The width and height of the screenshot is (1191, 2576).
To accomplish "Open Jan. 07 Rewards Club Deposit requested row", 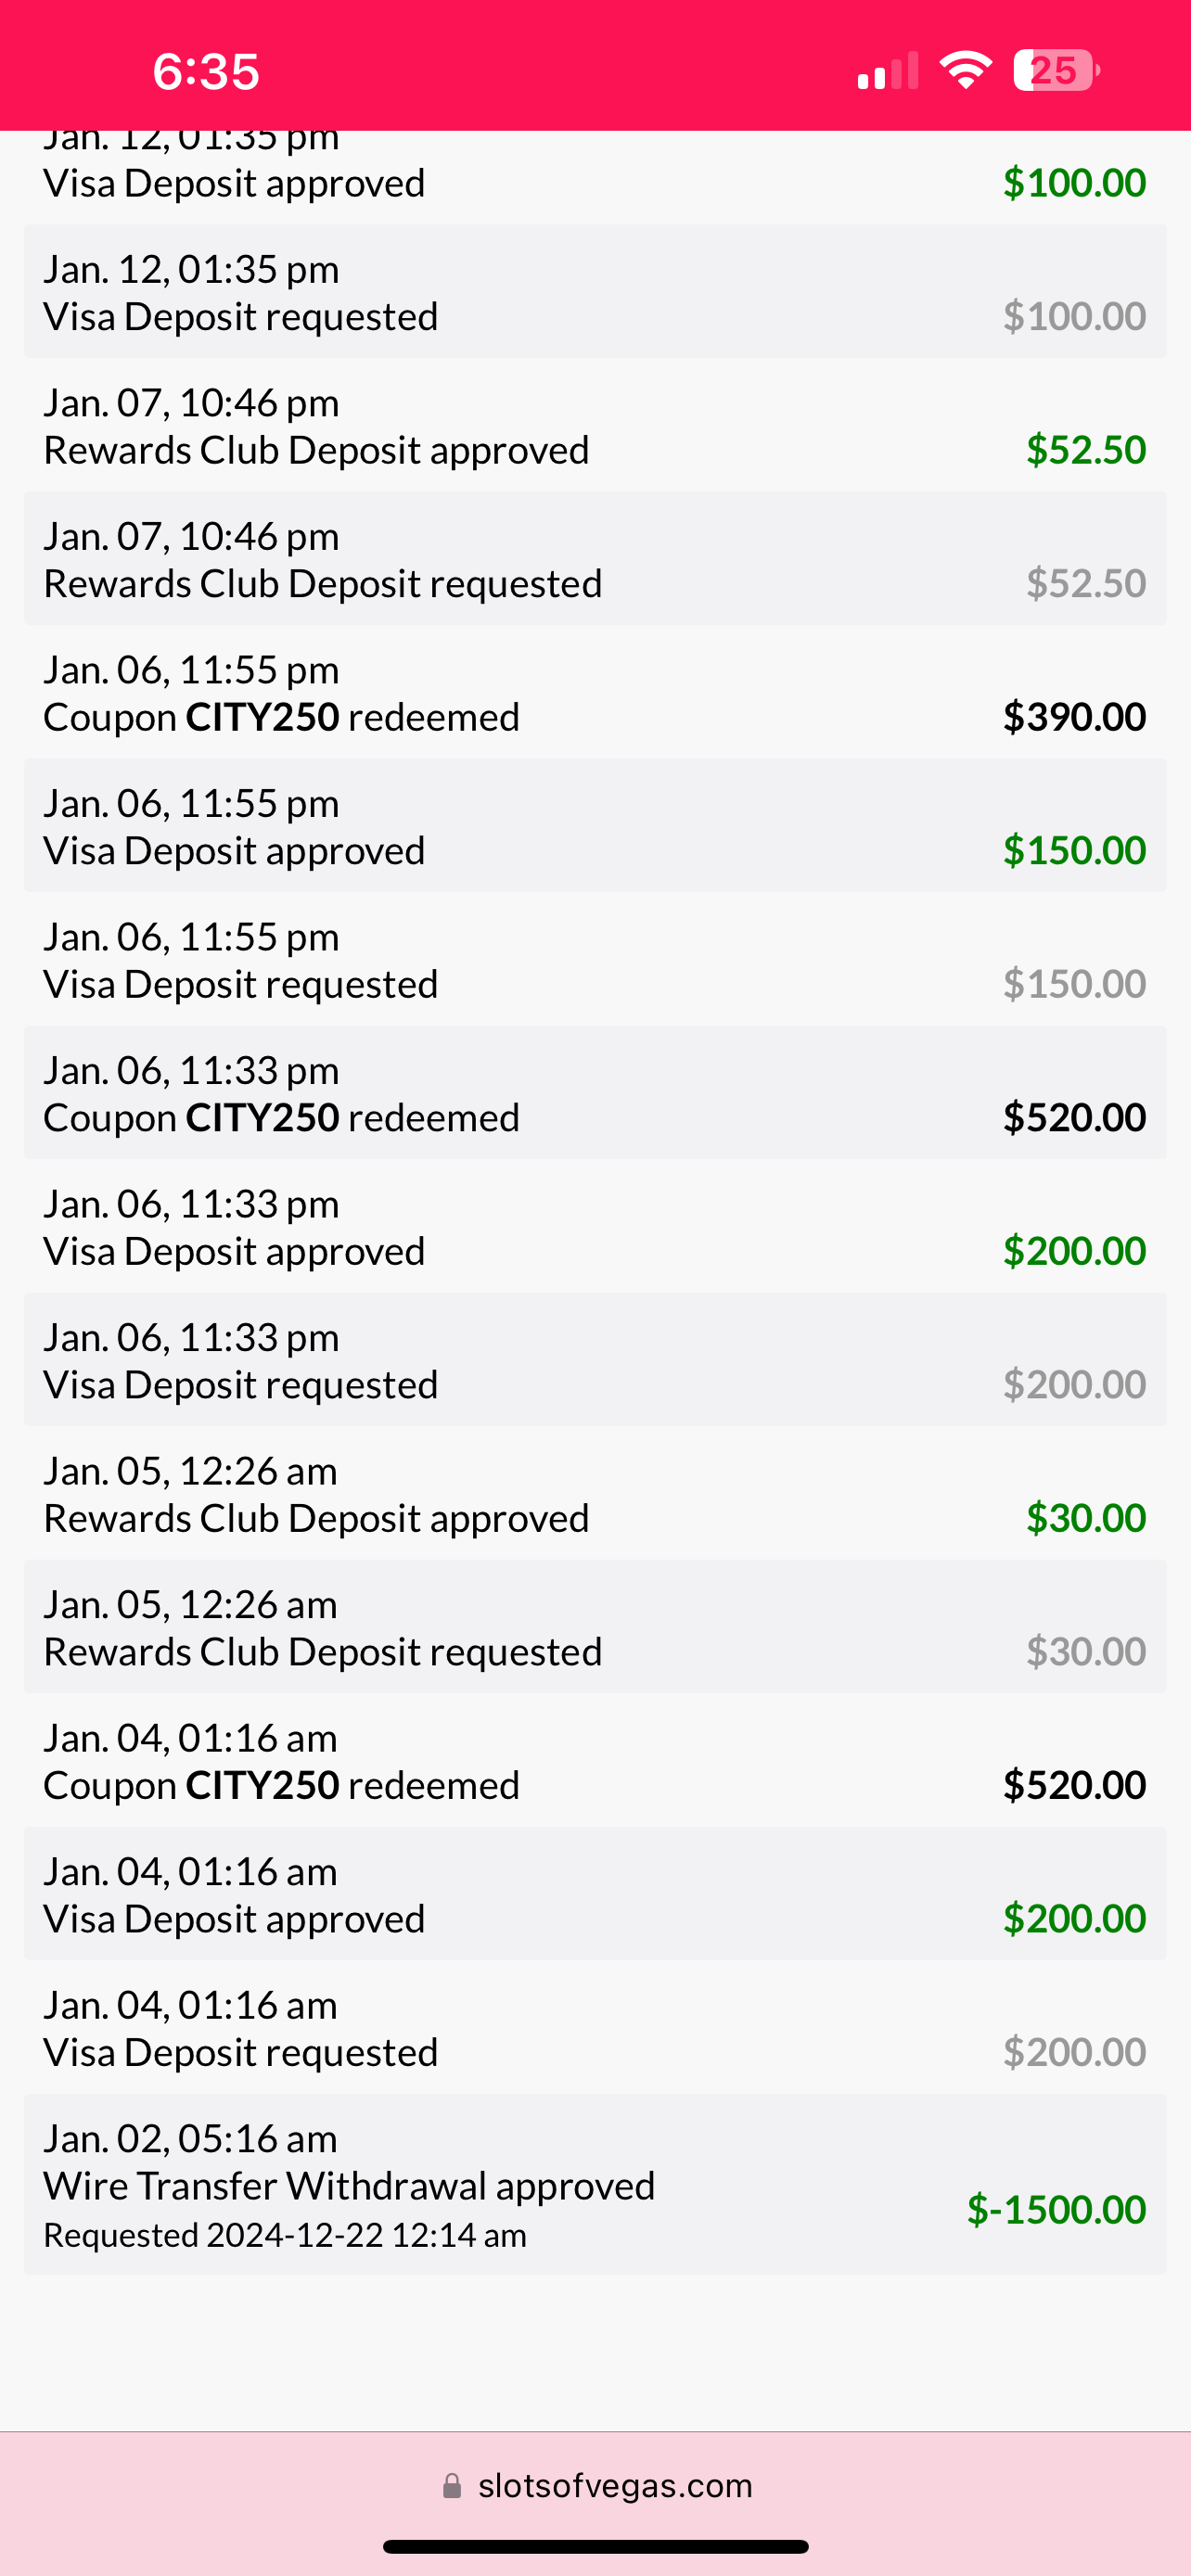I will 594,559.
